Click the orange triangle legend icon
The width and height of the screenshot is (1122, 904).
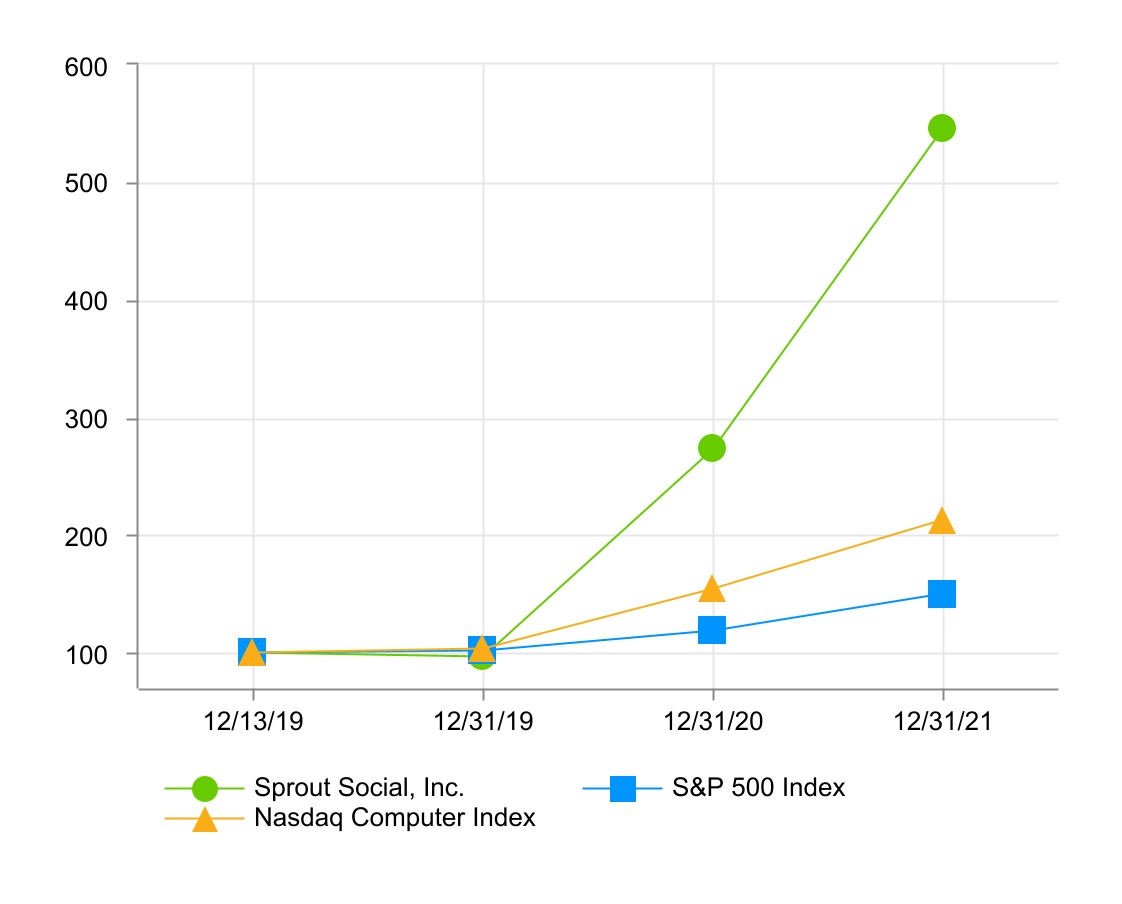204,820
